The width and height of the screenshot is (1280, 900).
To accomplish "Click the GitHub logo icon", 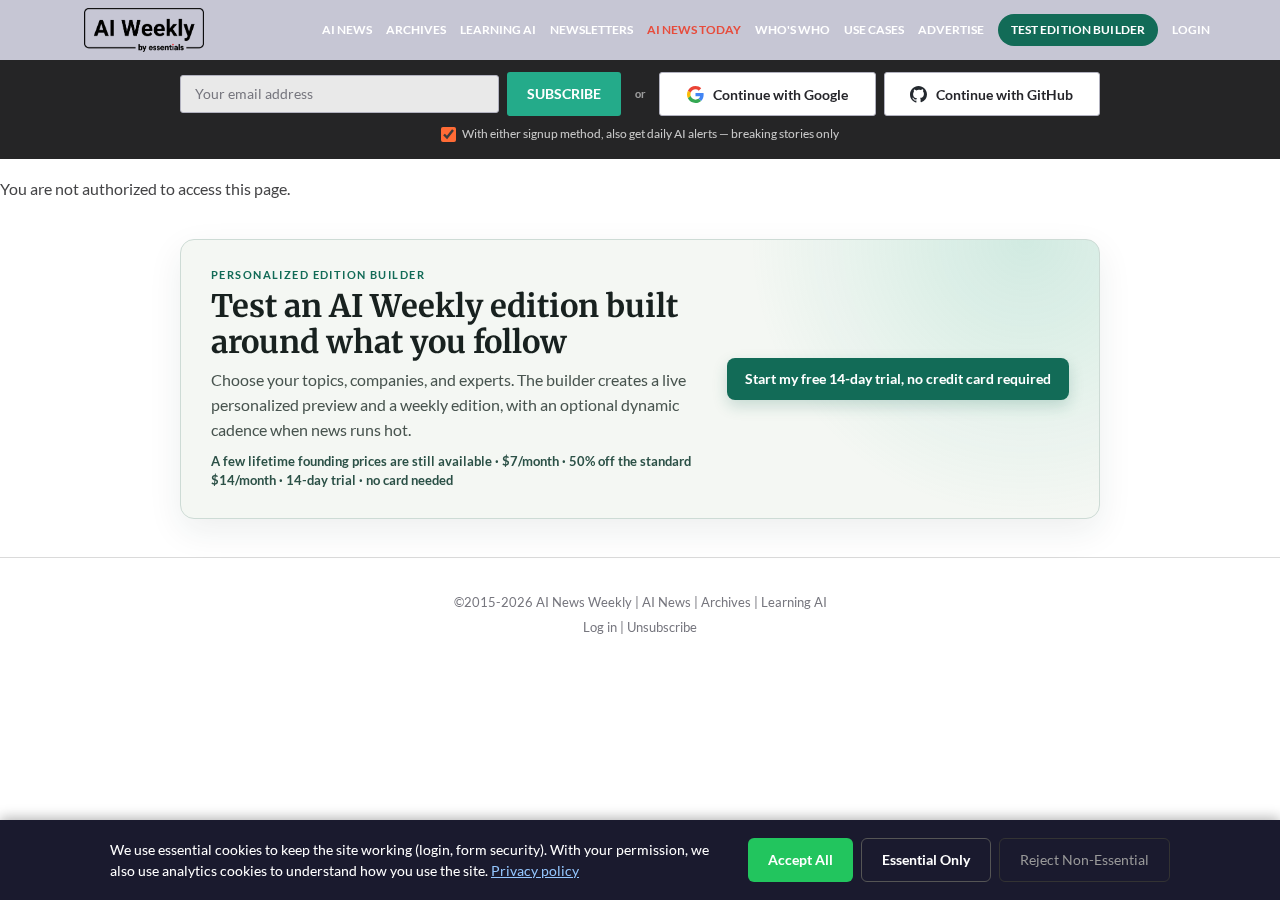I will 918,94.
